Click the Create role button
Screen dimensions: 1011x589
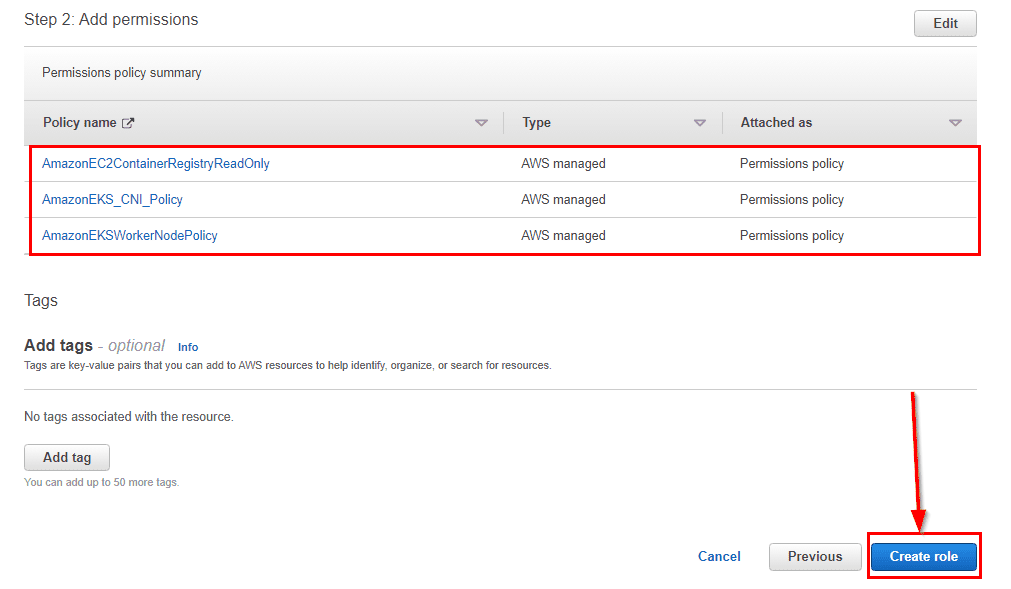[x=923, y=557]
